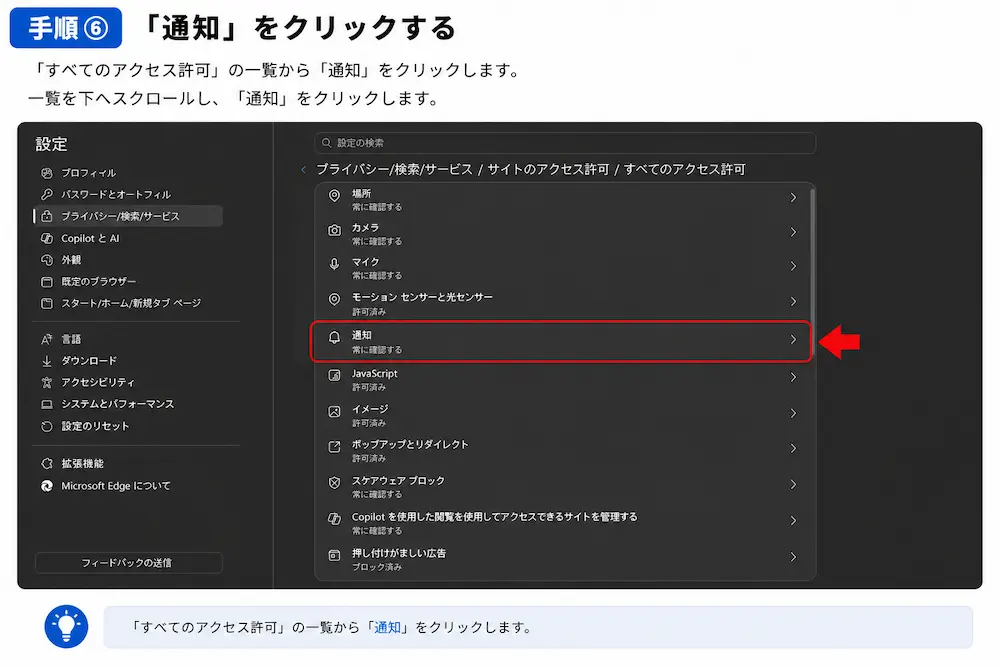Open パスワードとオートフィル section
The image size is (1000, 667).
tap(116, 194)
